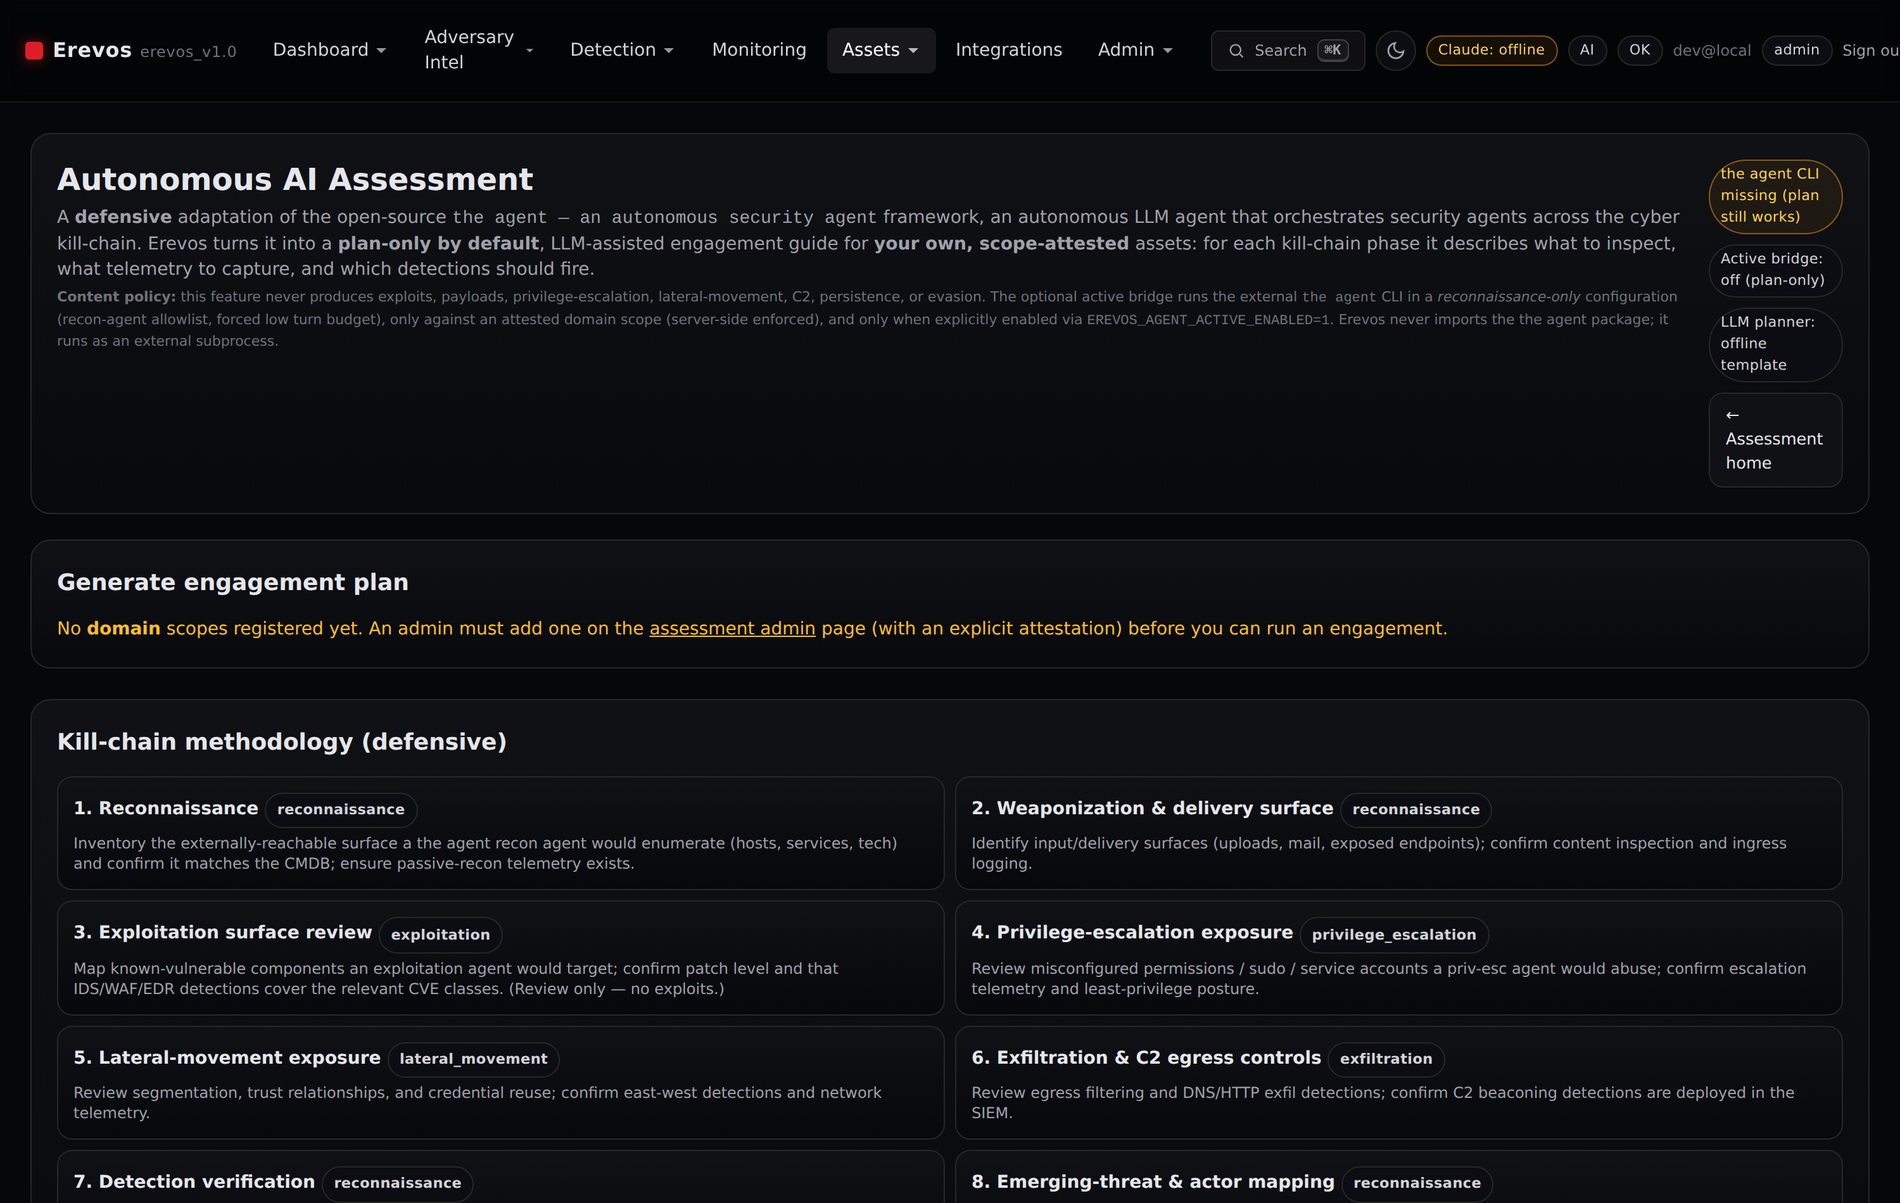Open the Detection dropdown menu
Viewport: 1900px width, 1203px height.
(x=622, y=50)
